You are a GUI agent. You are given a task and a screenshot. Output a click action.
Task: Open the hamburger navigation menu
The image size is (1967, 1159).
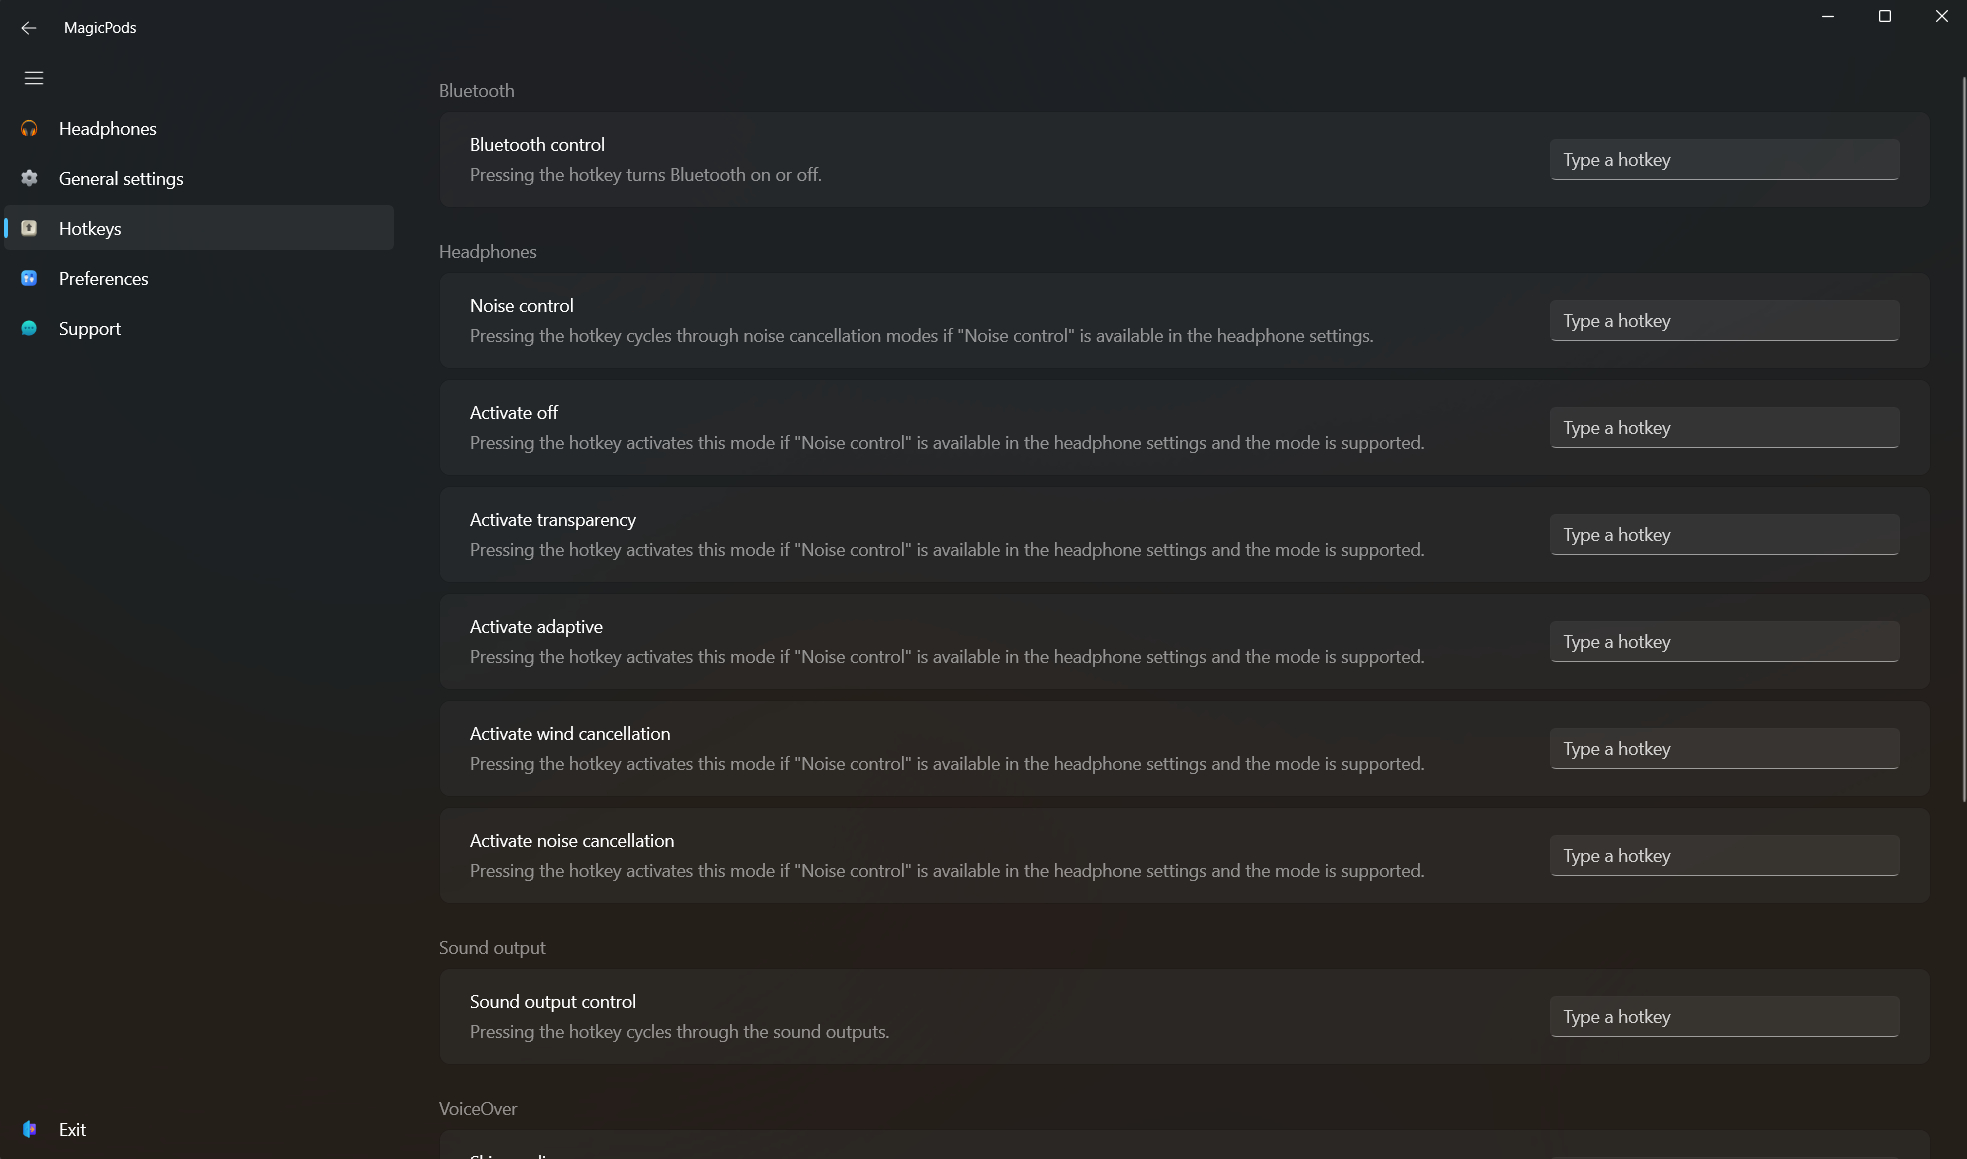34,78
